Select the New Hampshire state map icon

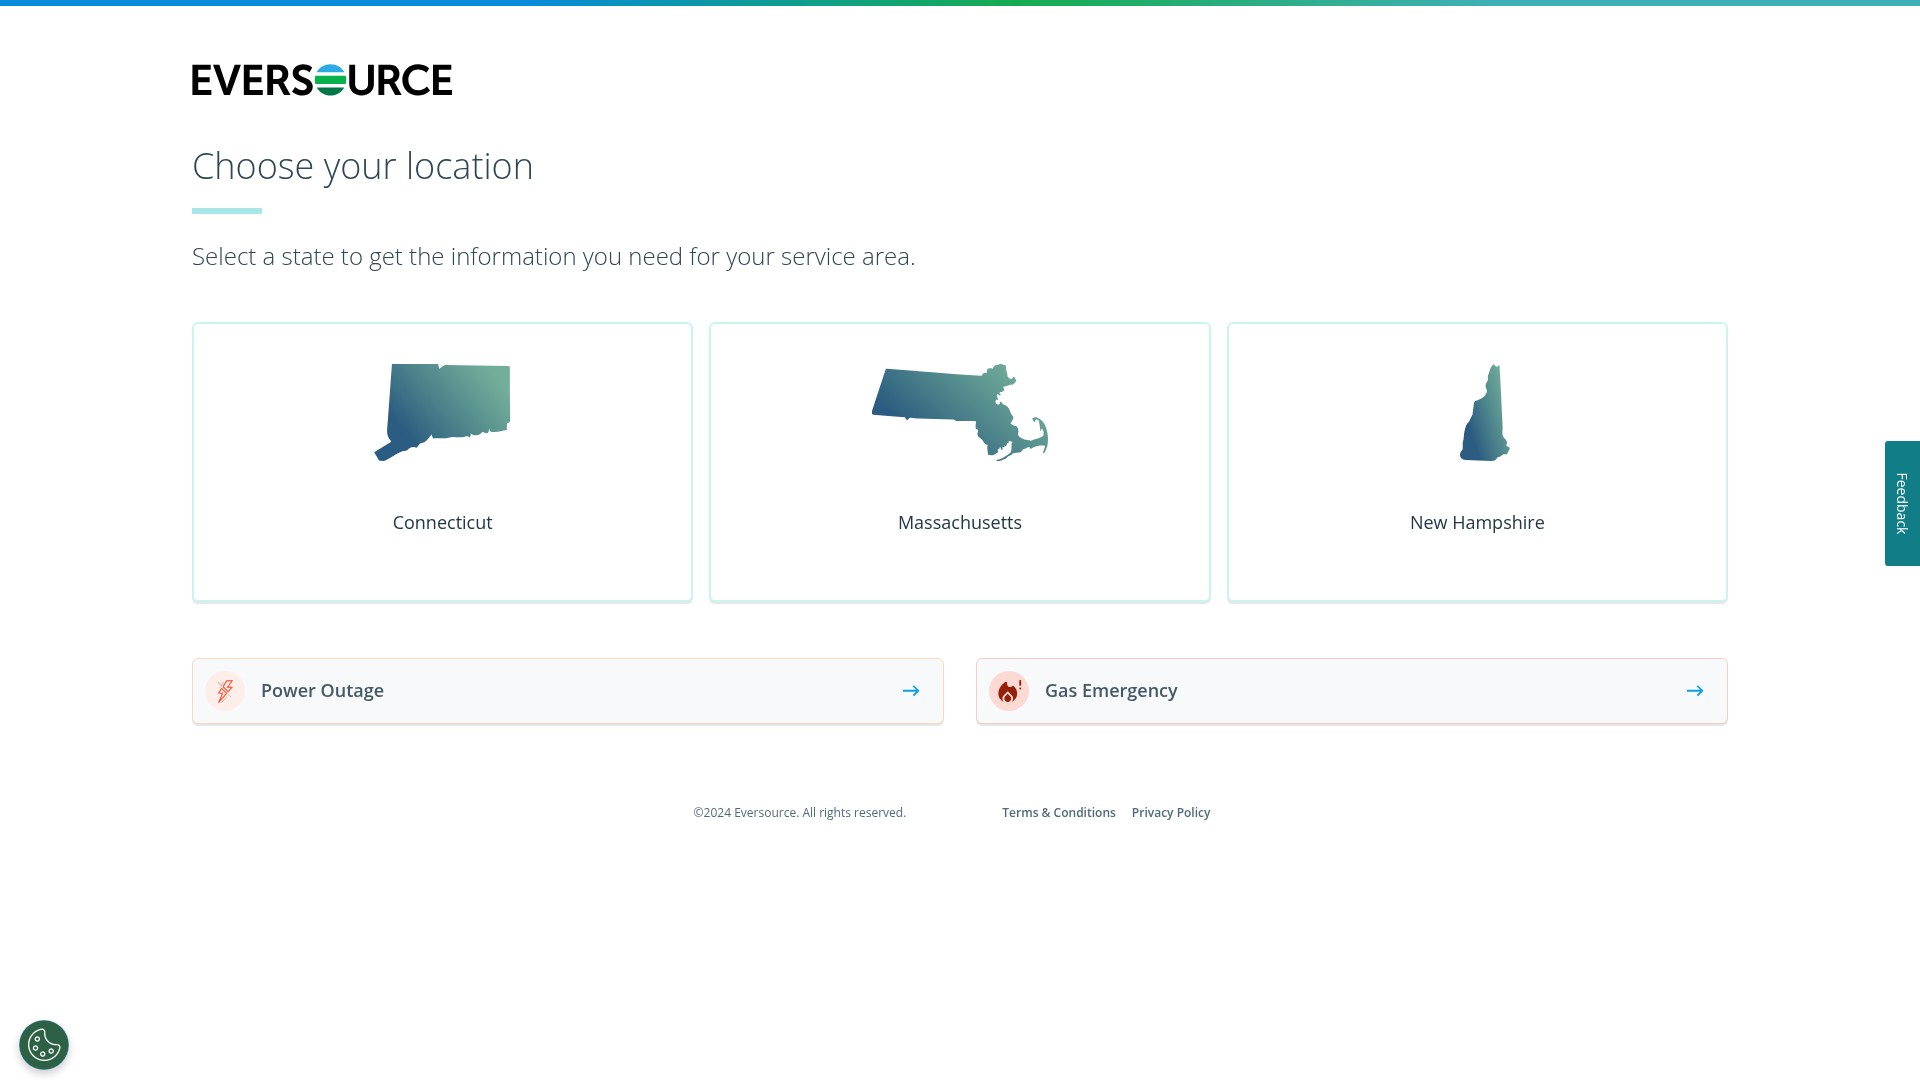[x=1485, y=412]
